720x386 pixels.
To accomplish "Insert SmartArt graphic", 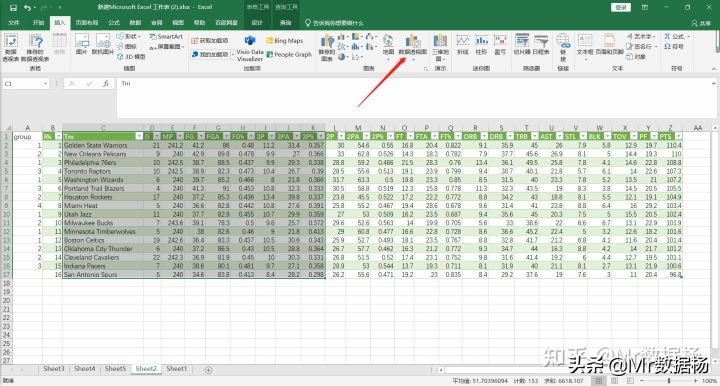I will [x=166, y=36].
